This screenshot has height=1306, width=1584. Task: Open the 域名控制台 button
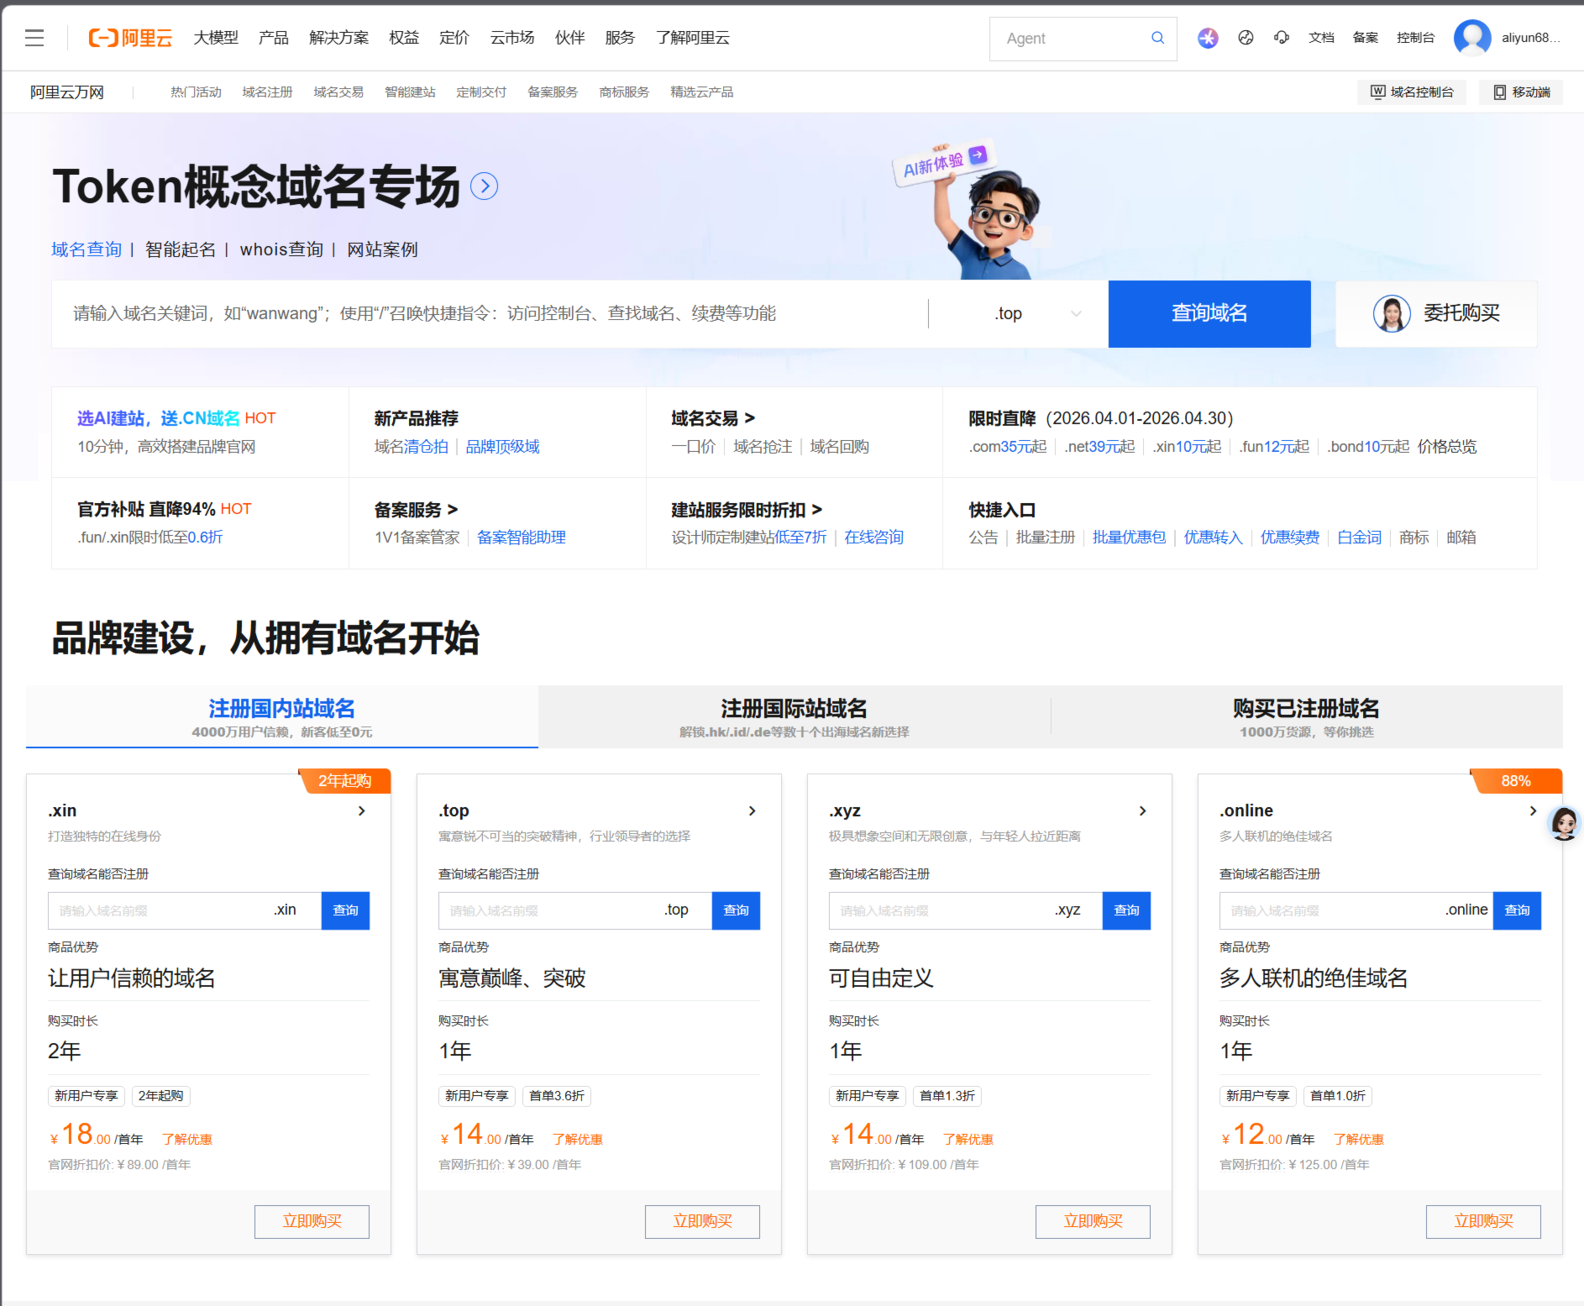1411,92
